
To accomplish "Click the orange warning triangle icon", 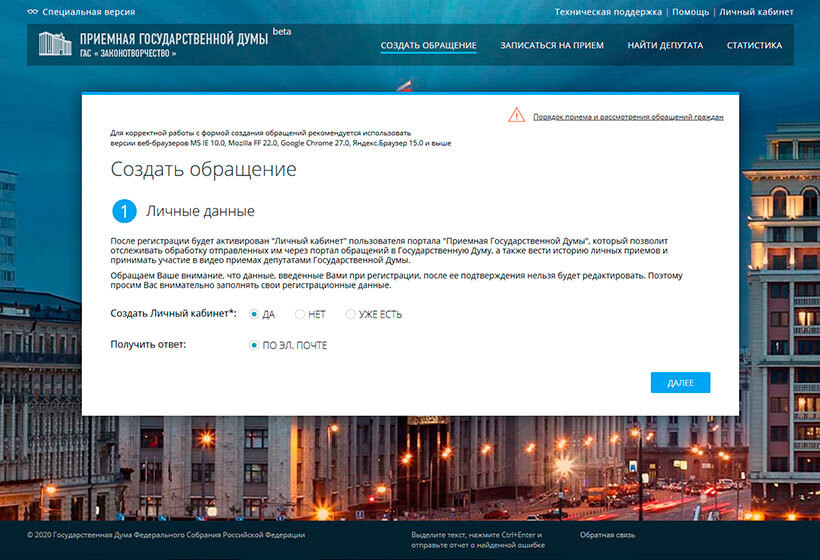I will click(x=516, y=115).
